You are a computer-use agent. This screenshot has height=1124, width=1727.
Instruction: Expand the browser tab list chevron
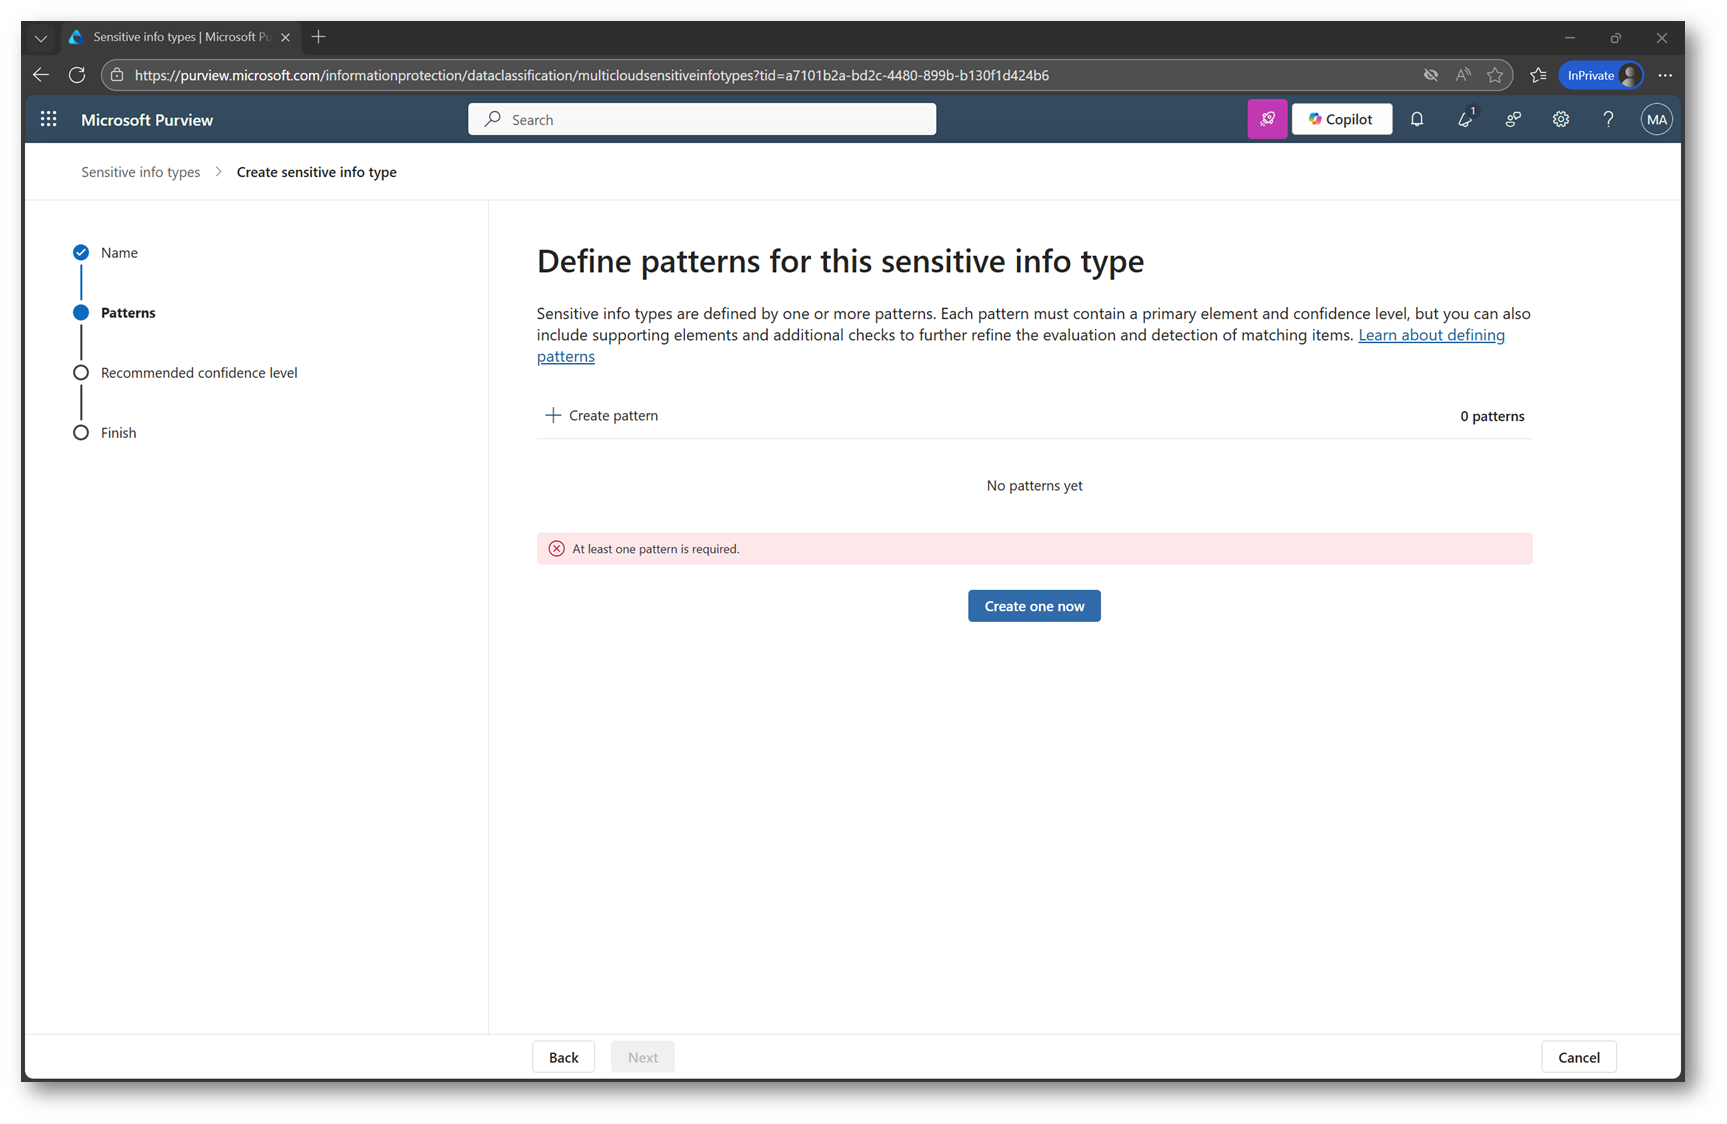point(41,38)
